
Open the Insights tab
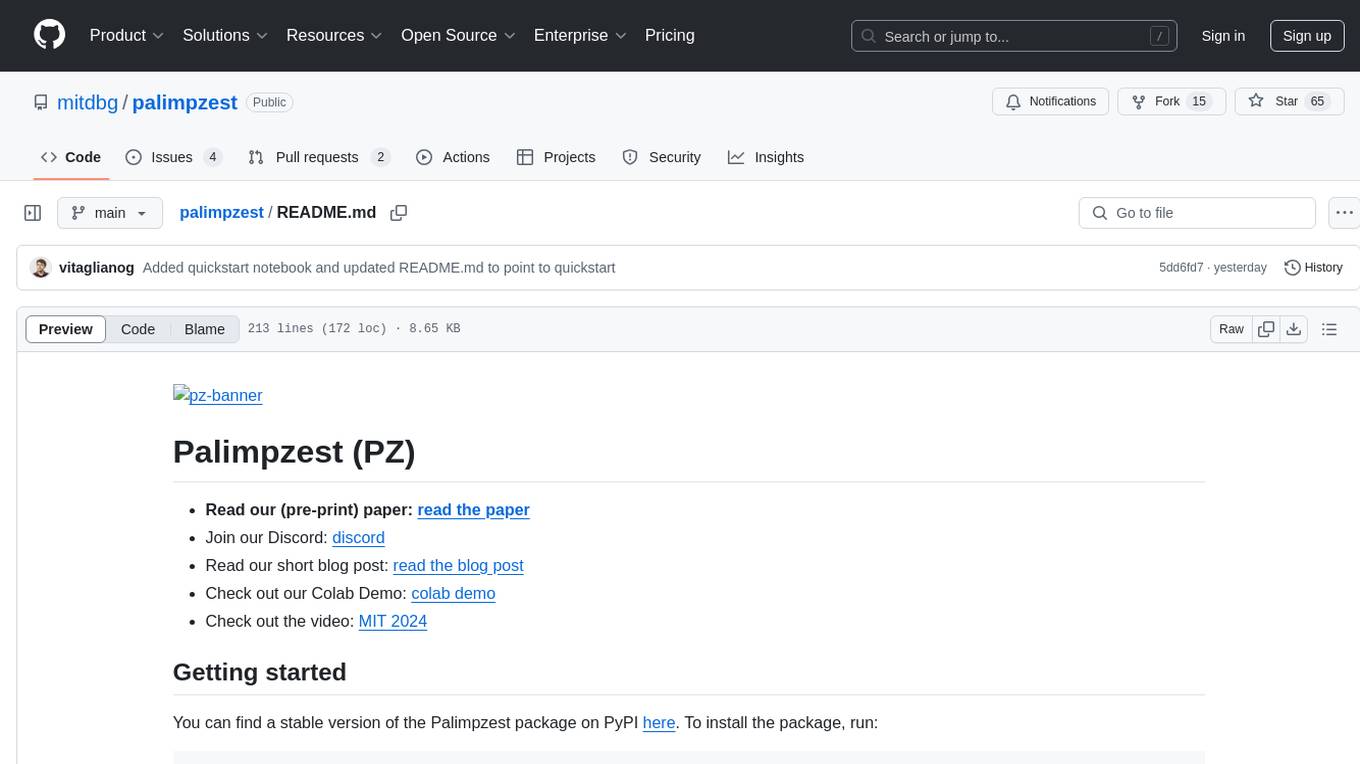(766, 157)
